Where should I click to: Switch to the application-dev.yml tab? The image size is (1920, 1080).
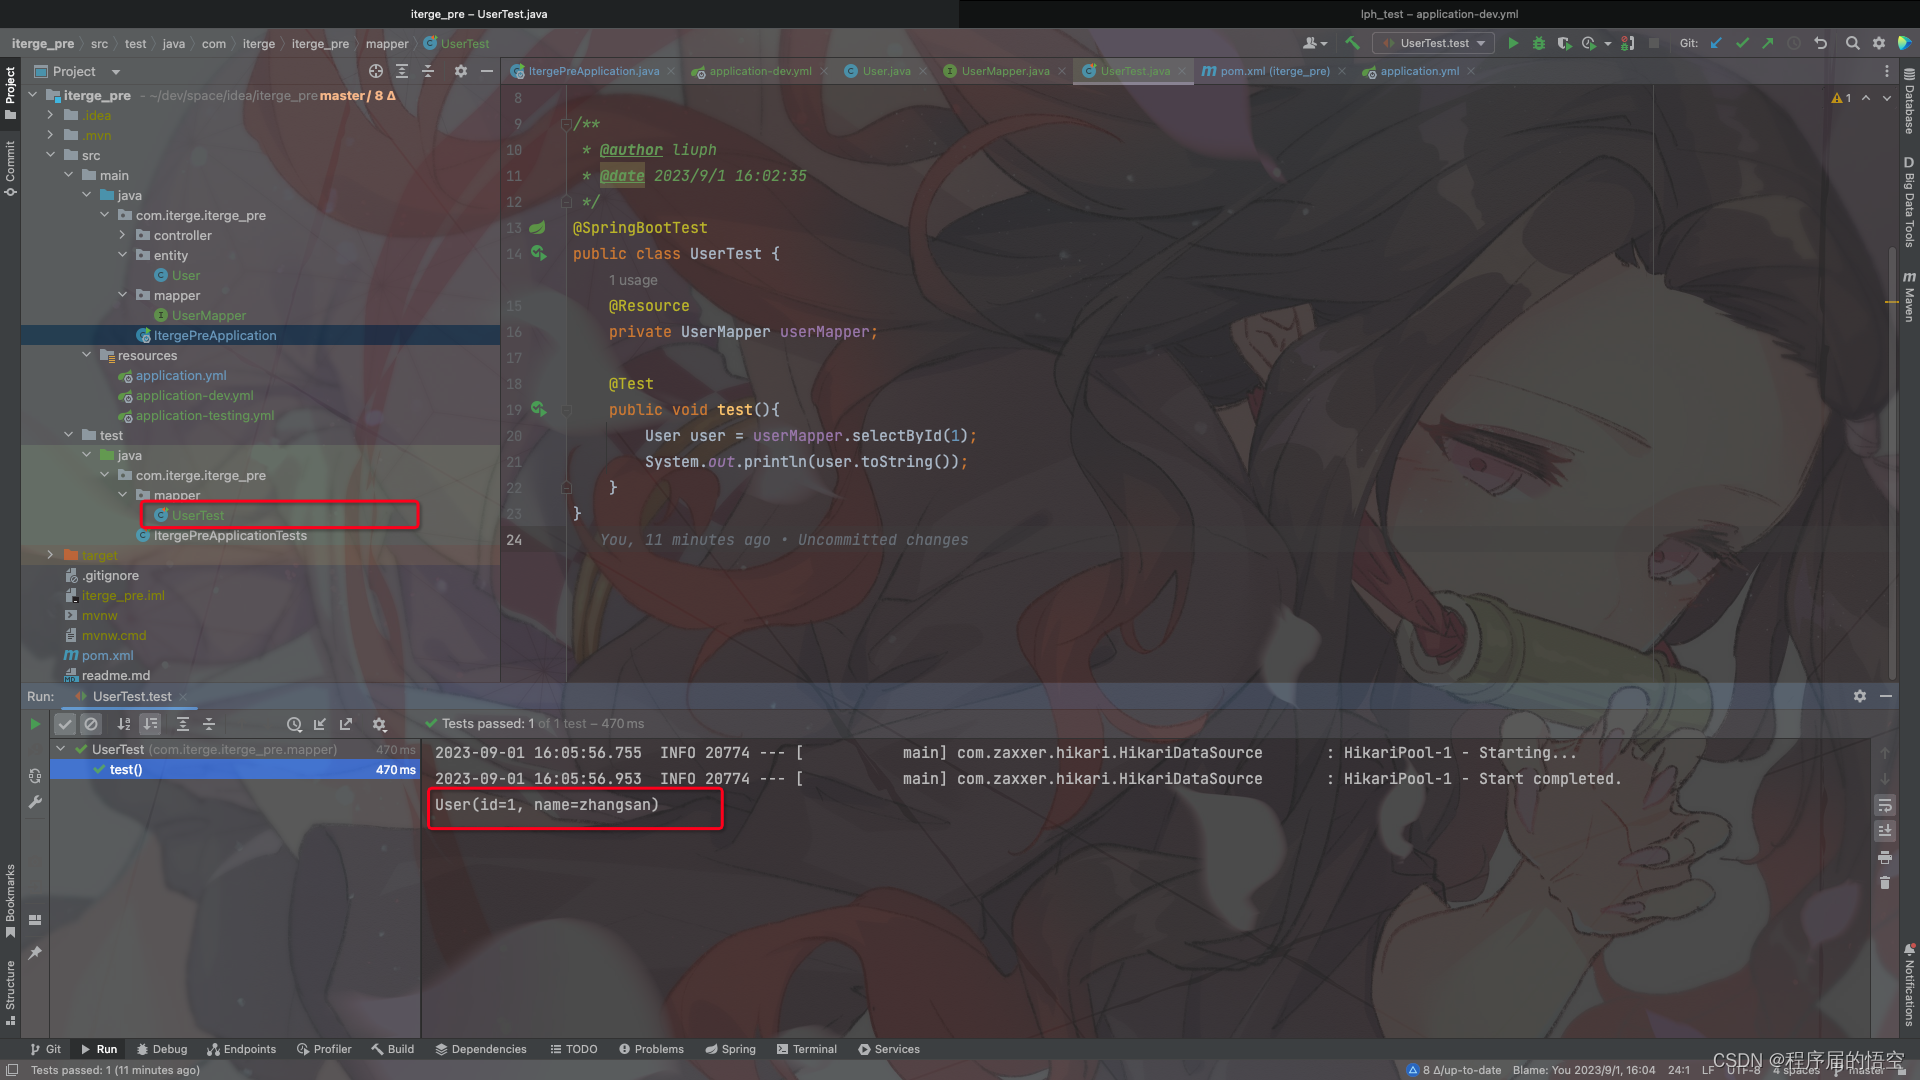pos(760,71)
